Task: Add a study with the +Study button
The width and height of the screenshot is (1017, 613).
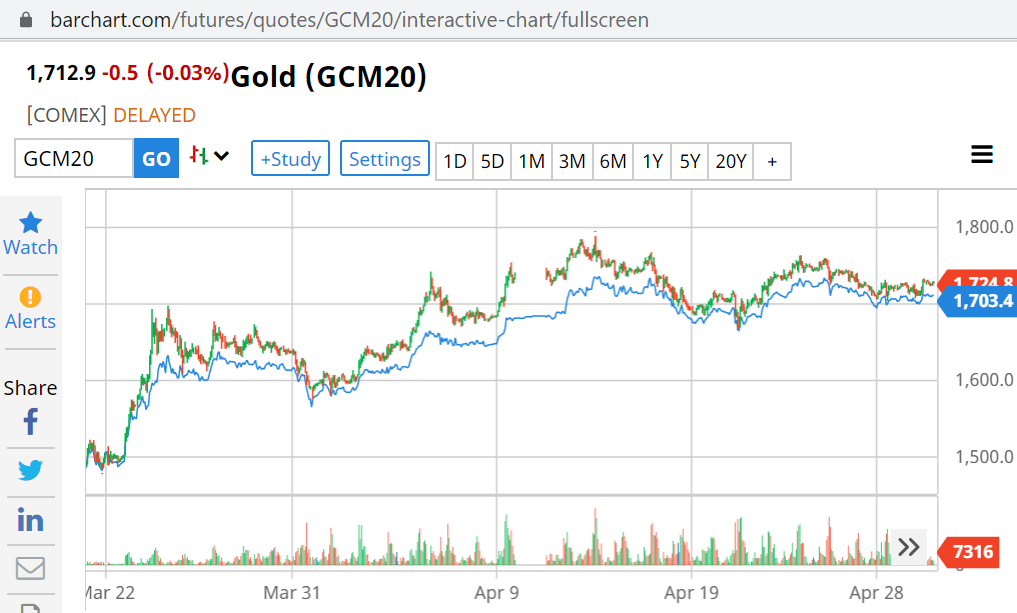Action: pyautogui.click(x=290, y=158)
